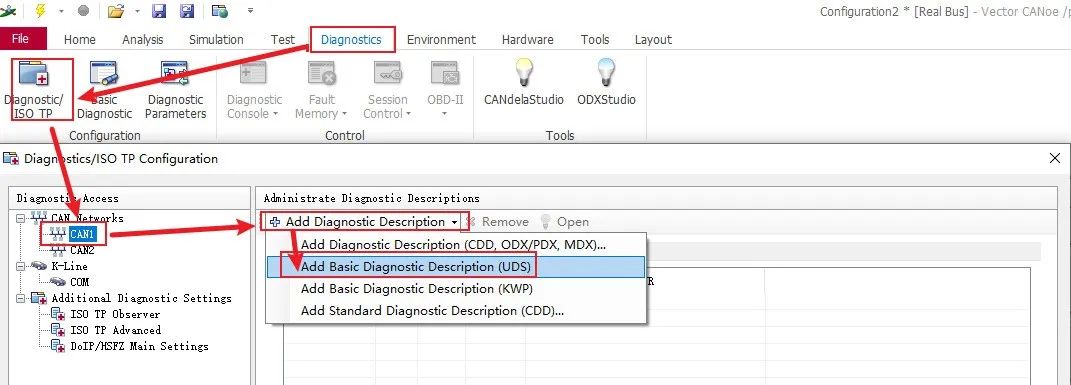Switch to the Environment ribbon tab
The image size is (1071, 385).
(441, 40)
